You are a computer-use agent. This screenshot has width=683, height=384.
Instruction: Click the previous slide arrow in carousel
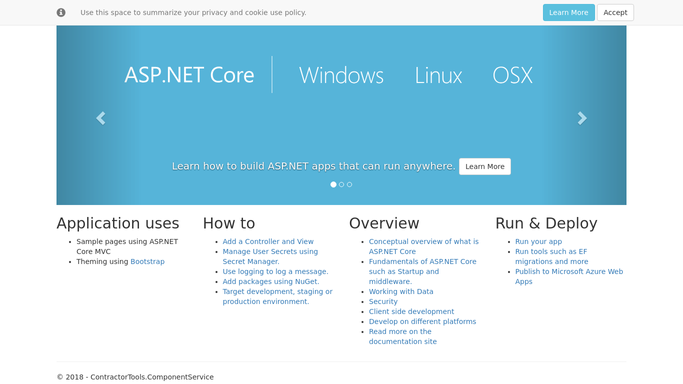click(101, 118)
